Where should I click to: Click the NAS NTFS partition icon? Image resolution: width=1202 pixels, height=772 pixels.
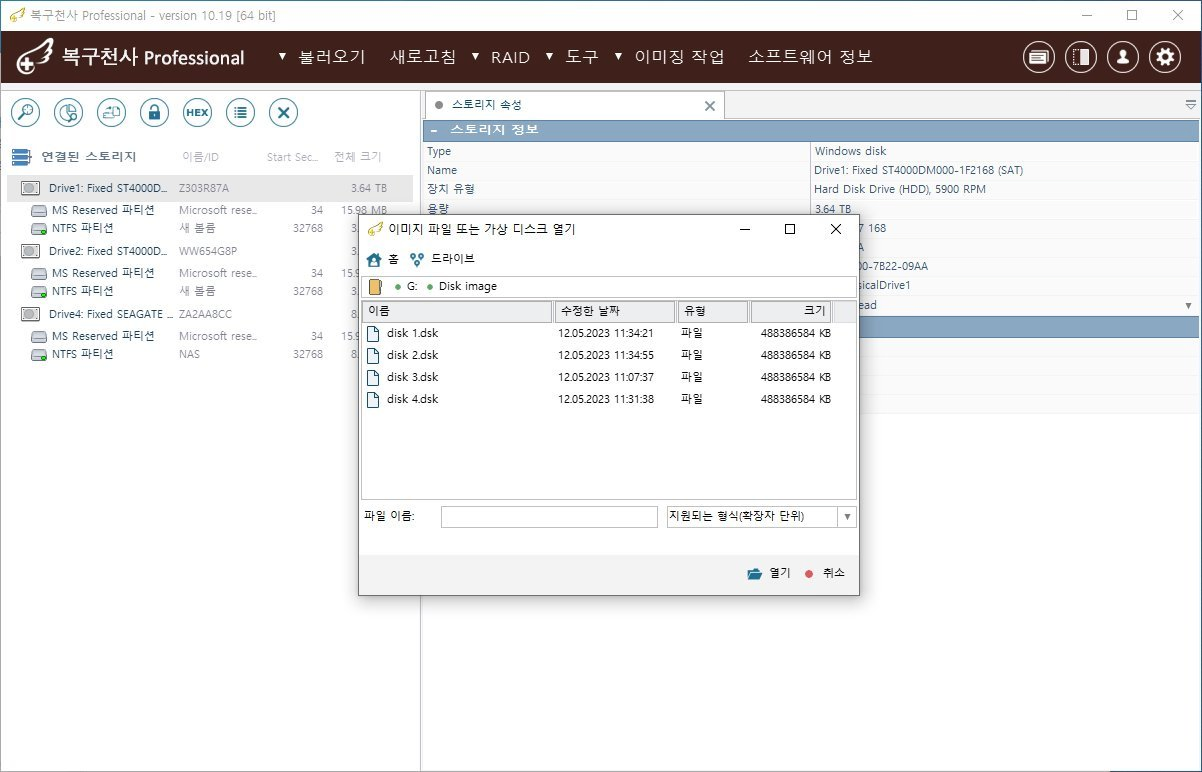pos(39,355)
